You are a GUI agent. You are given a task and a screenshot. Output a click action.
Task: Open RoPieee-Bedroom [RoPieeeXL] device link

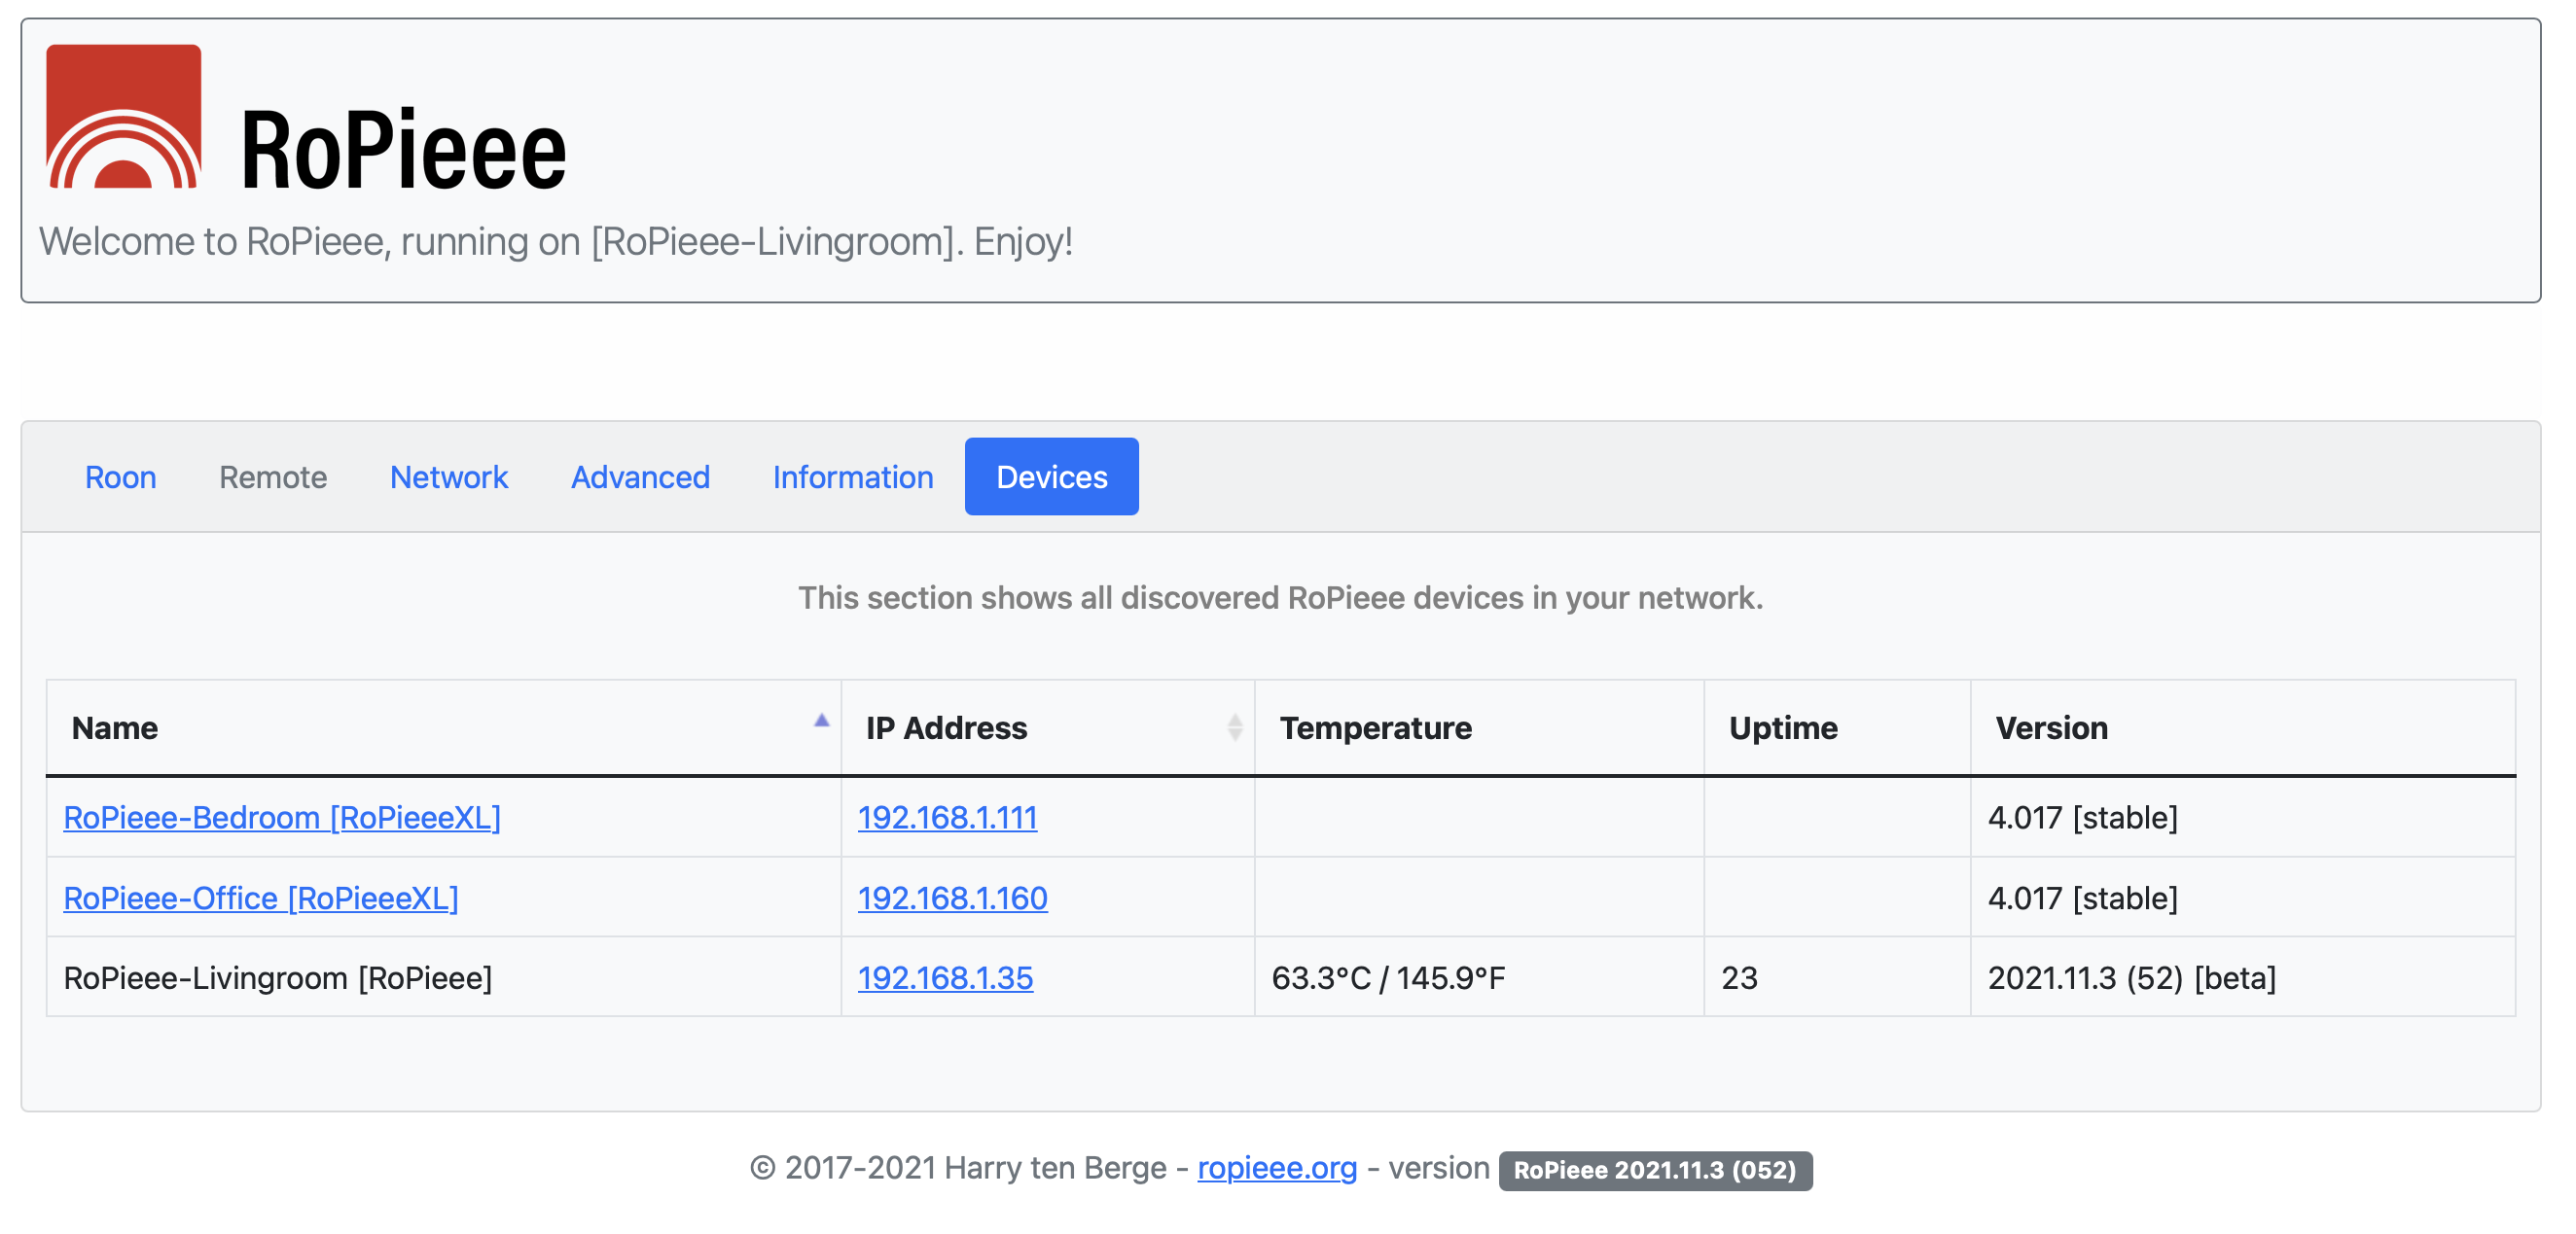(282, 818)
